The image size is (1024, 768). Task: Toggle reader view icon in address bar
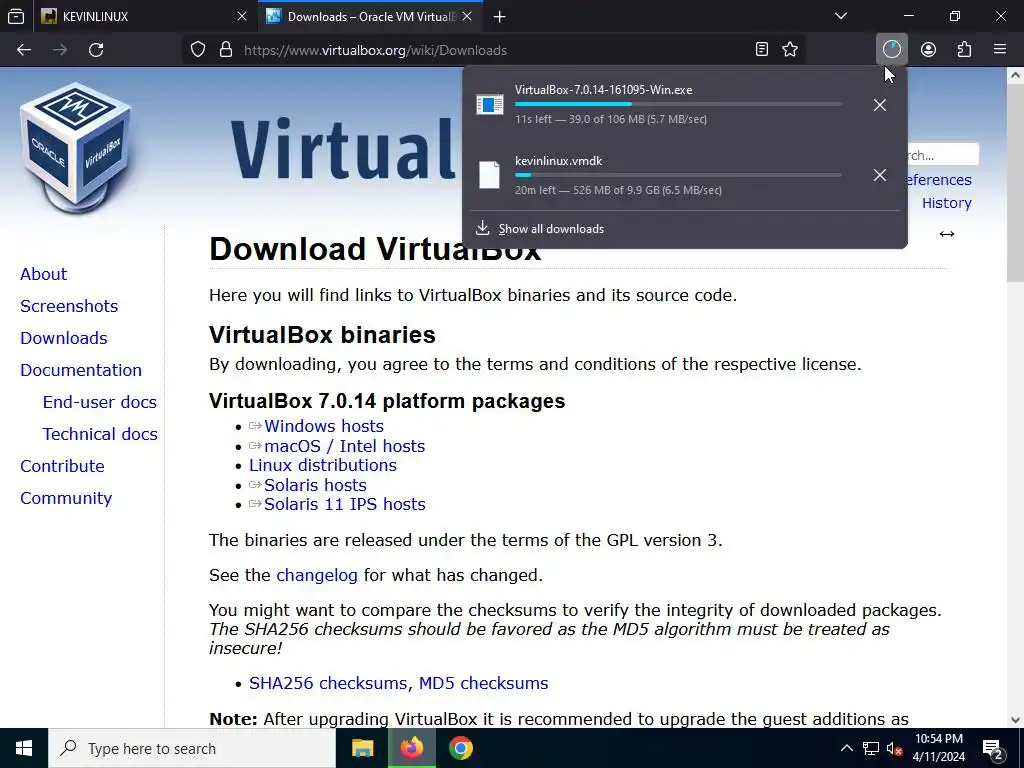(761, 50)
